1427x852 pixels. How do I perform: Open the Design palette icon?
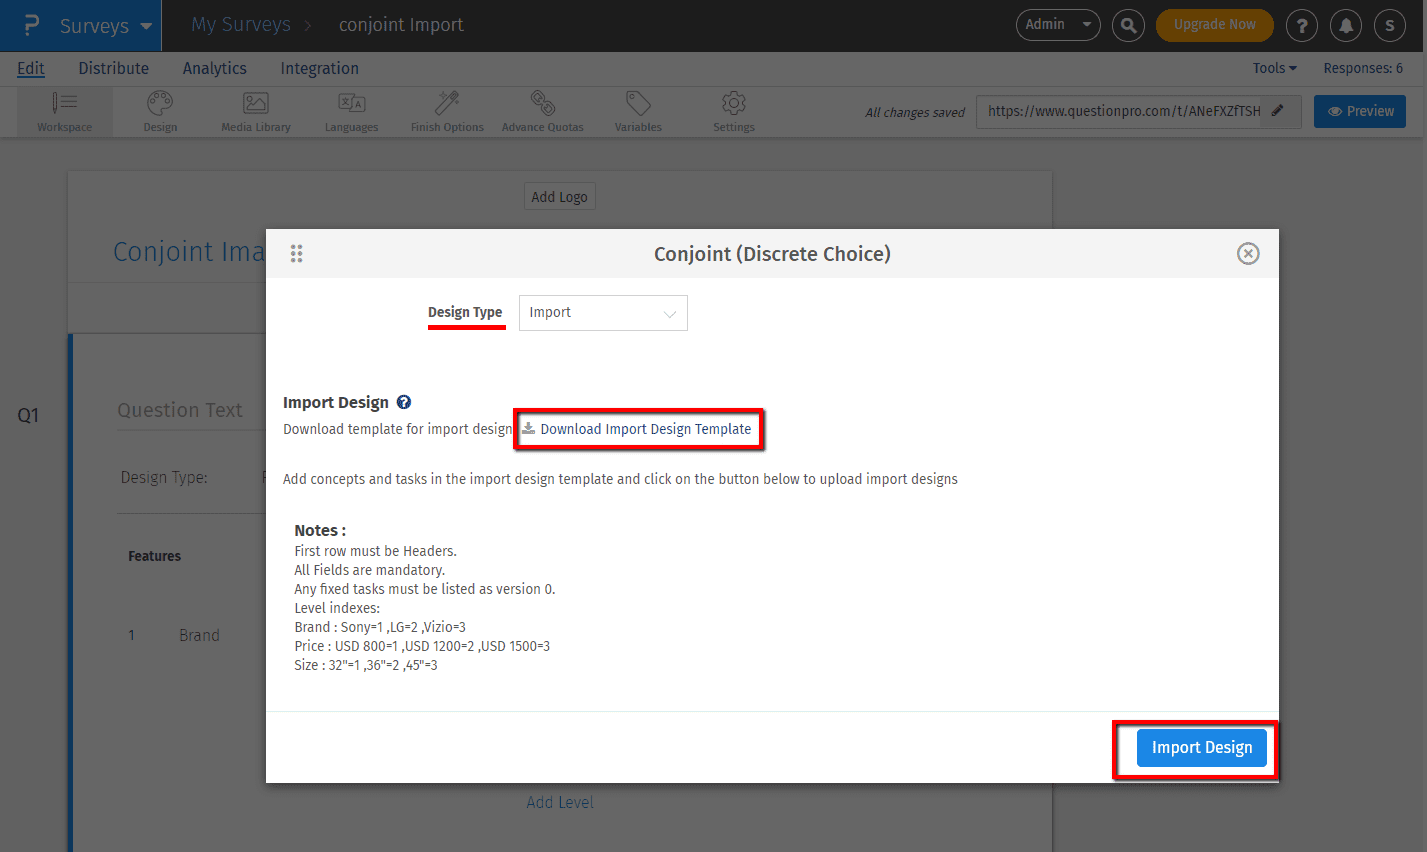[x=160, y=104]
